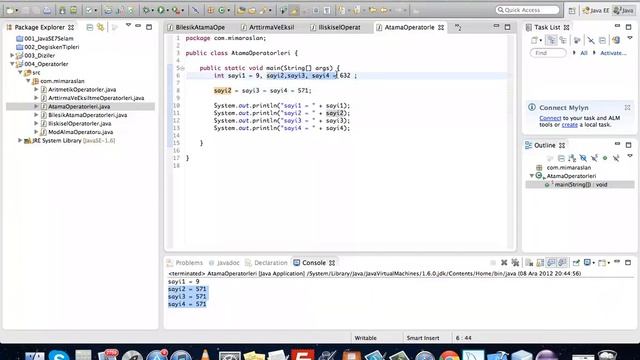Click the Clear Console icon

click(529, 262)
